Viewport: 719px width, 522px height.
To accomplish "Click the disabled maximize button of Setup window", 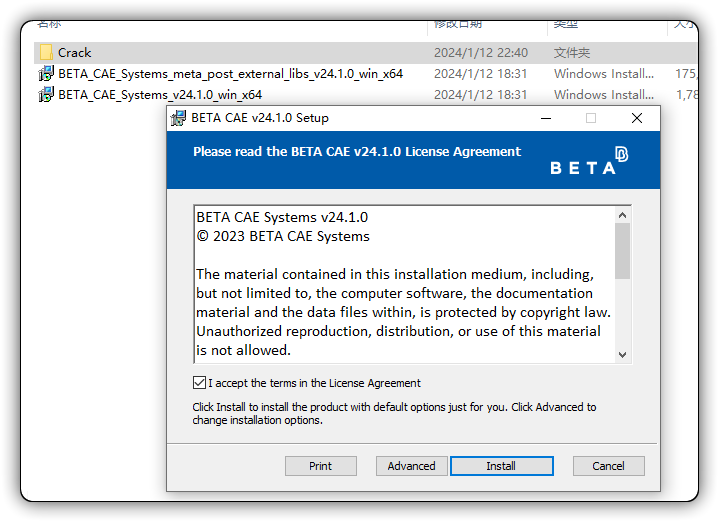I will (x=591, y=118).
